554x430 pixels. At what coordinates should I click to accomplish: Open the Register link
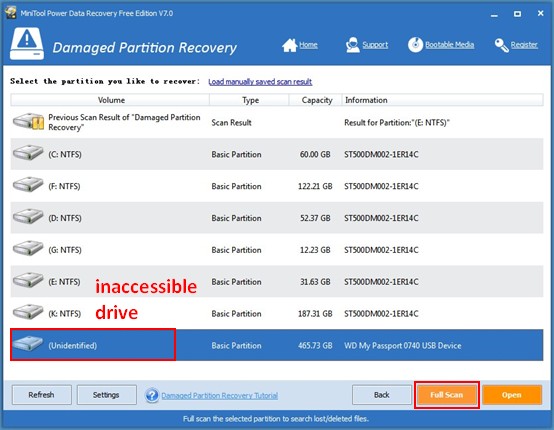(524, 45)
